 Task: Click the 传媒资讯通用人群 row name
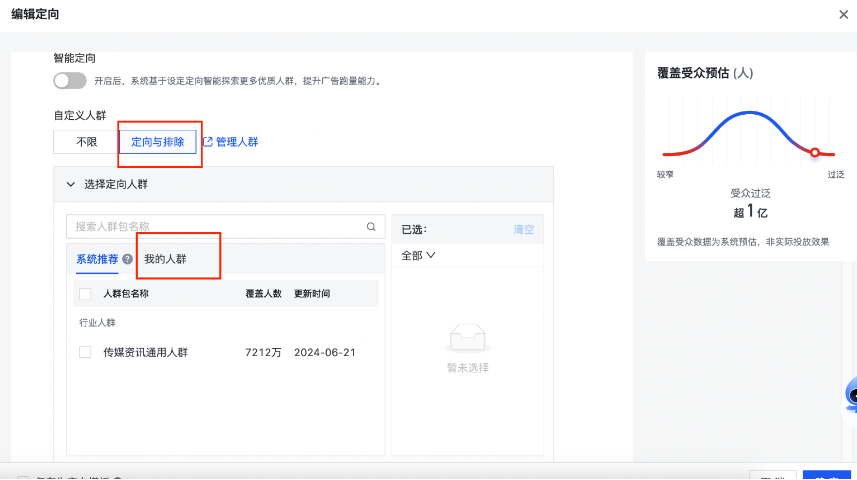click(x=145, y=353)
